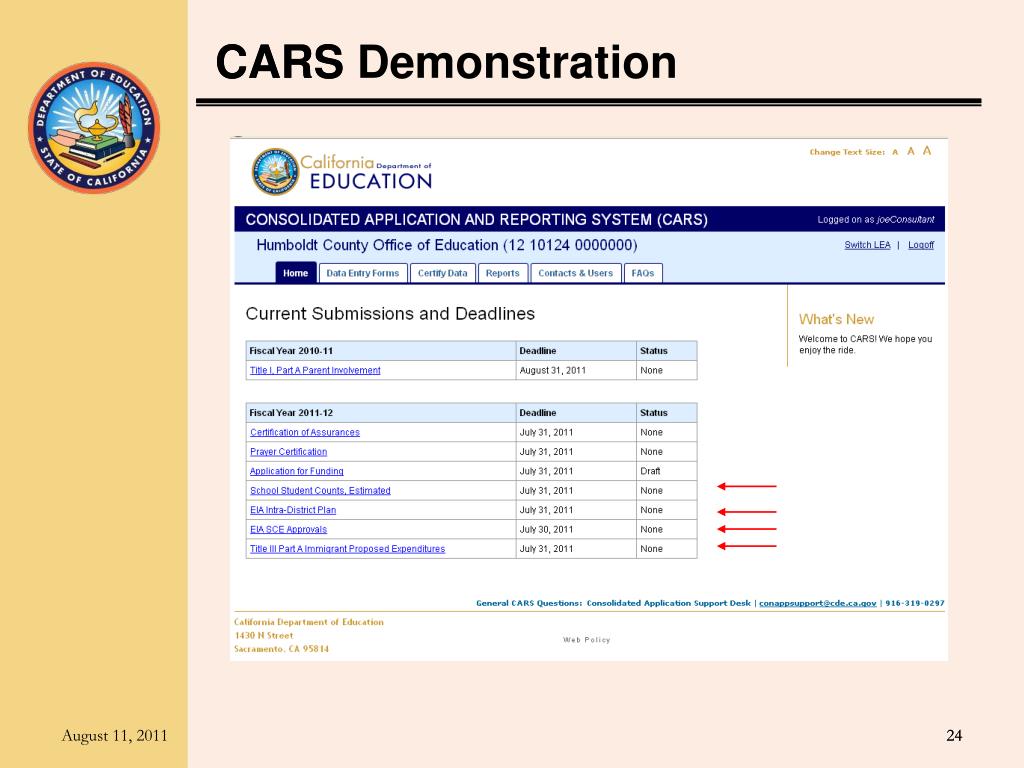Click 'Logged on as joeConsultant' text
The image size is (1024, 768).
pos(876,219)
